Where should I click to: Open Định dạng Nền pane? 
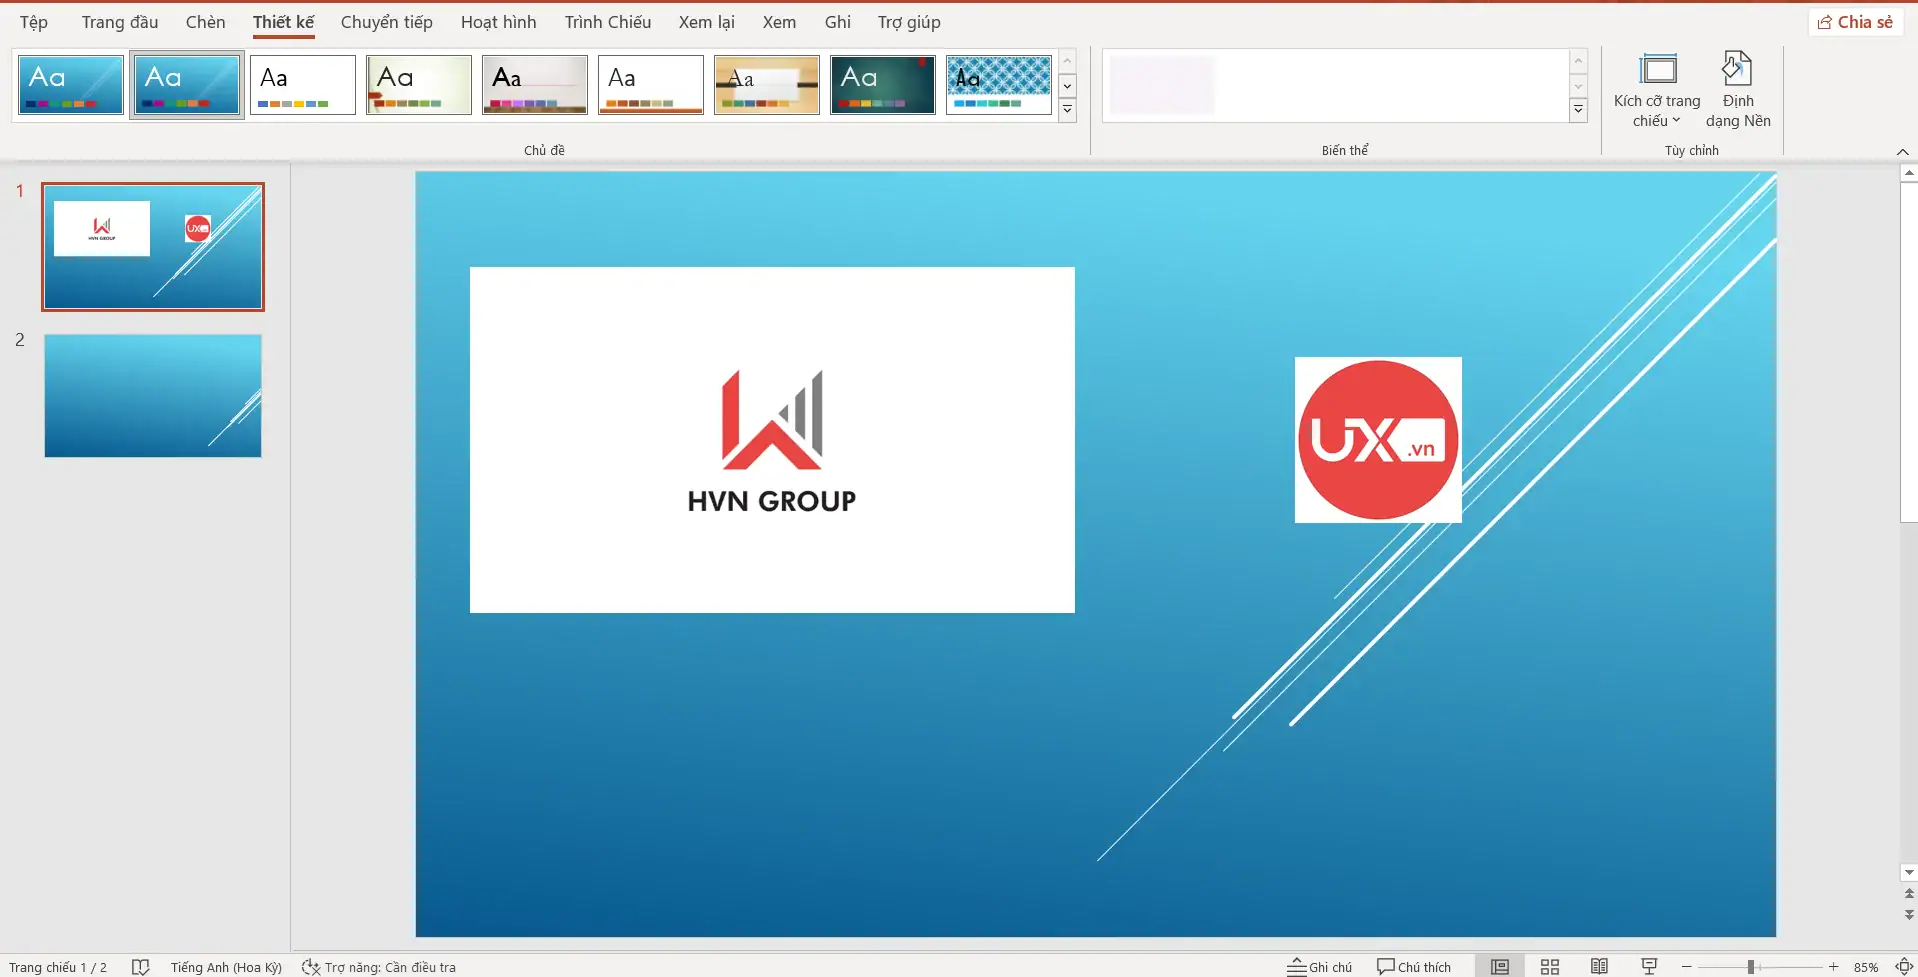click(x=1738, y=90)
